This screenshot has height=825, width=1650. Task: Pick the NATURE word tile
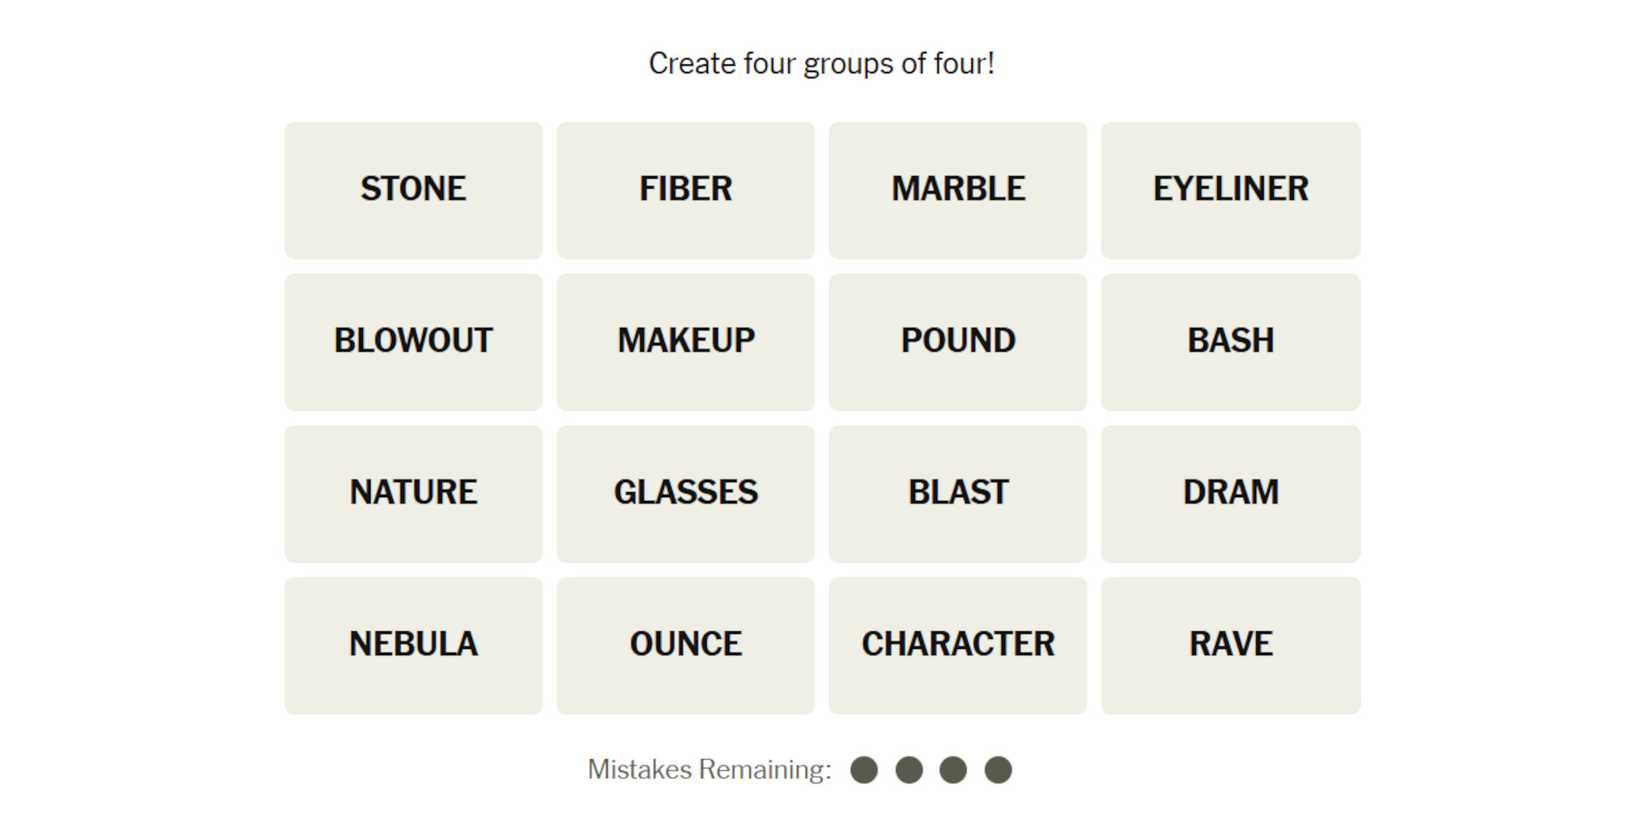click(x=413, y=493)
